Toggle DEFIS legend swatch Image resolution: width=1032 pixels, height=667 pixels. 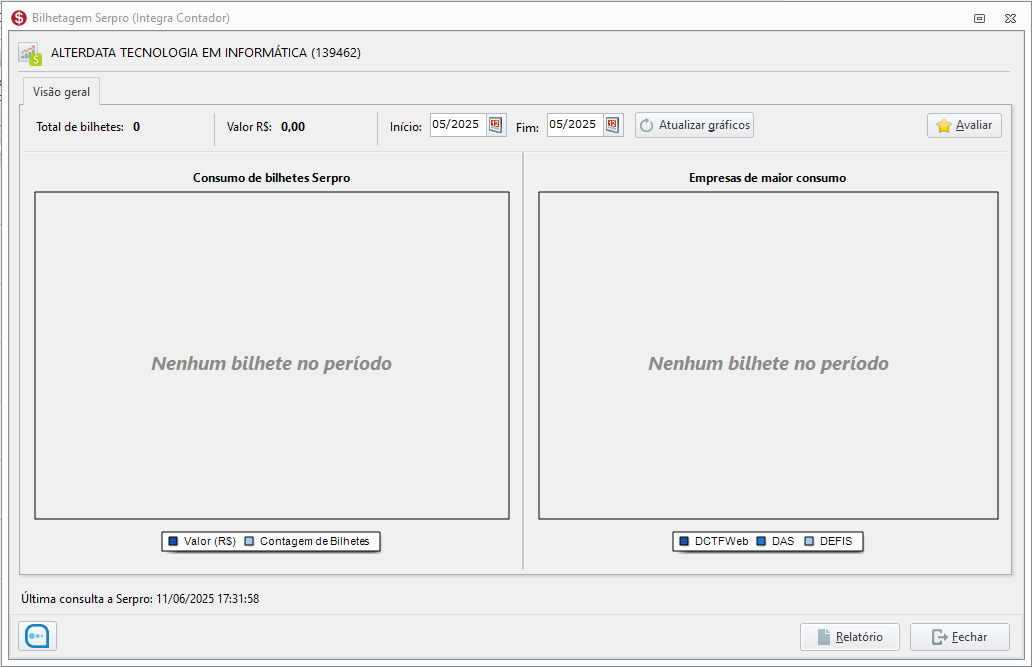(809, 541)
